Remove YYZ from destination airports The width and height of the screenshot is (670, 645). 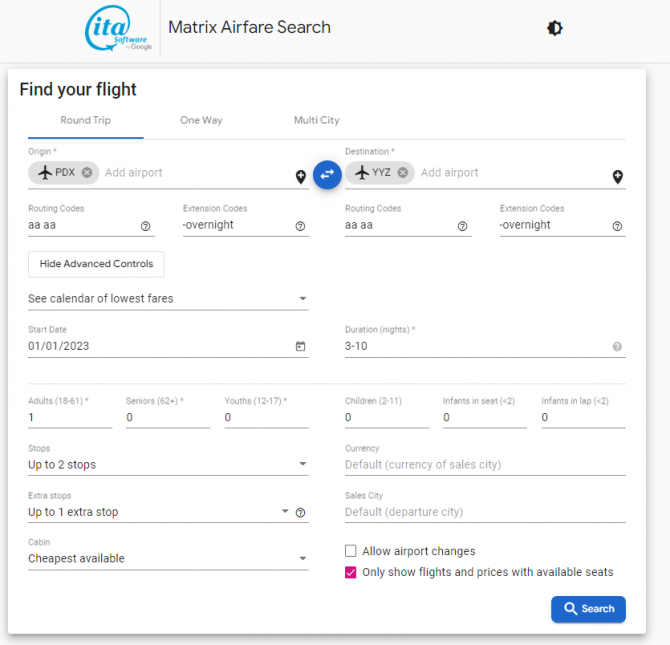point(403,172)
